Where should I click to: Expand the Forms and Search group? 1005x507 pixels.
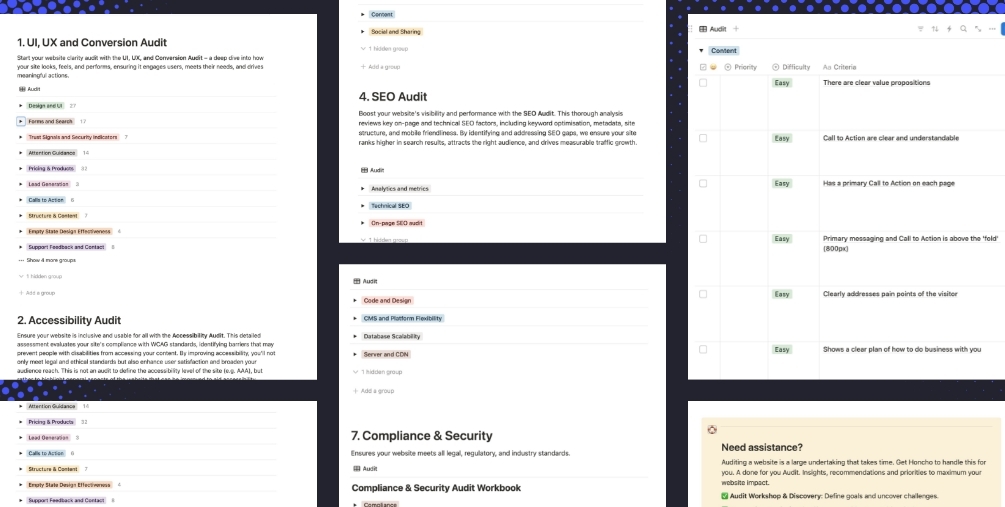point(21,121)
